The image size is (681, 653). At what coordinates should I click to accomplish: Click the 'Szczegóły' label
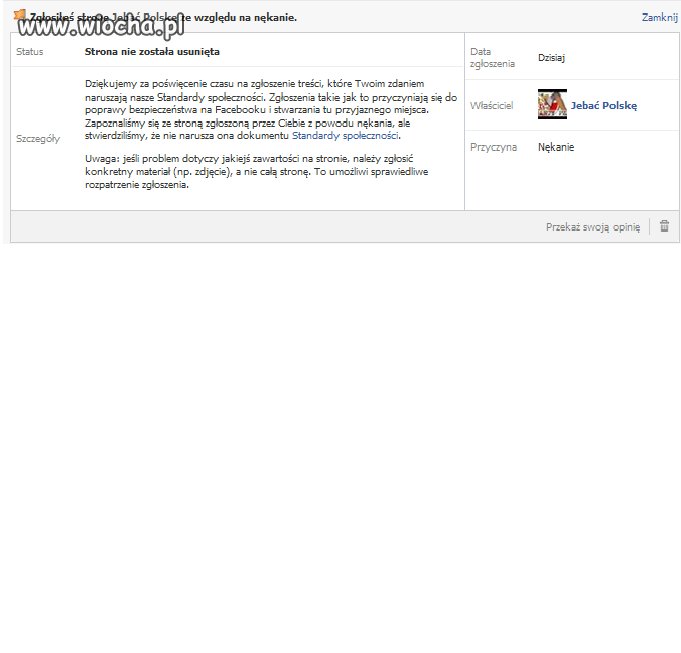(38, 139)
